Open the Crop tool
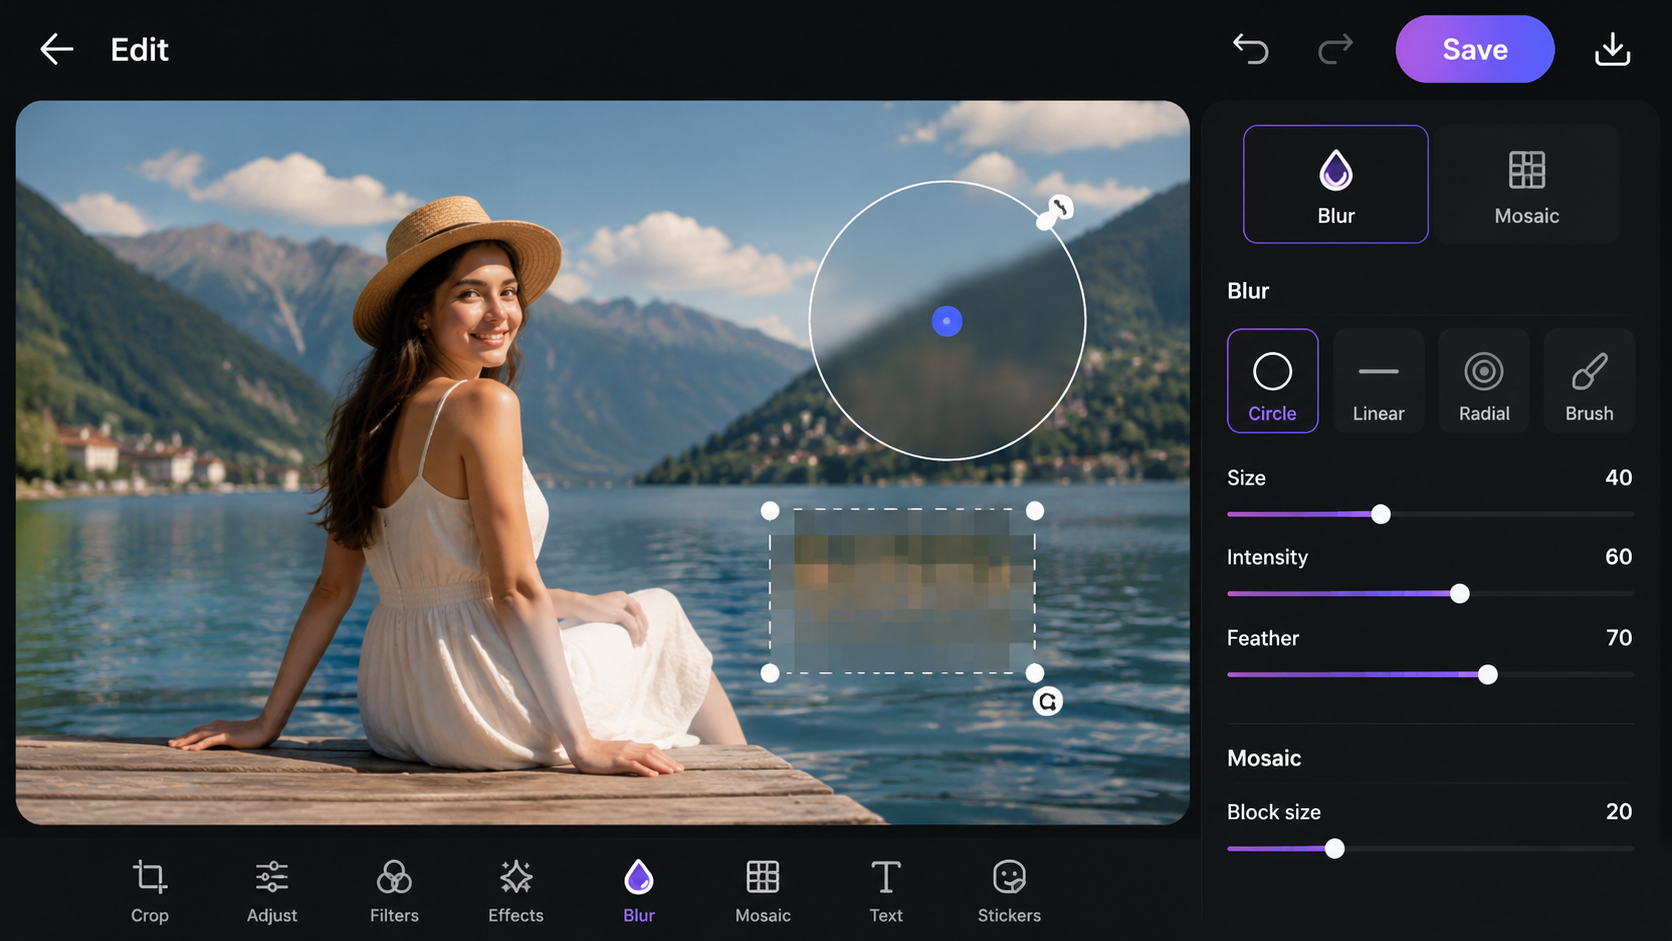1672x941 pixels. pyautogui.click(x=150, y=891)
